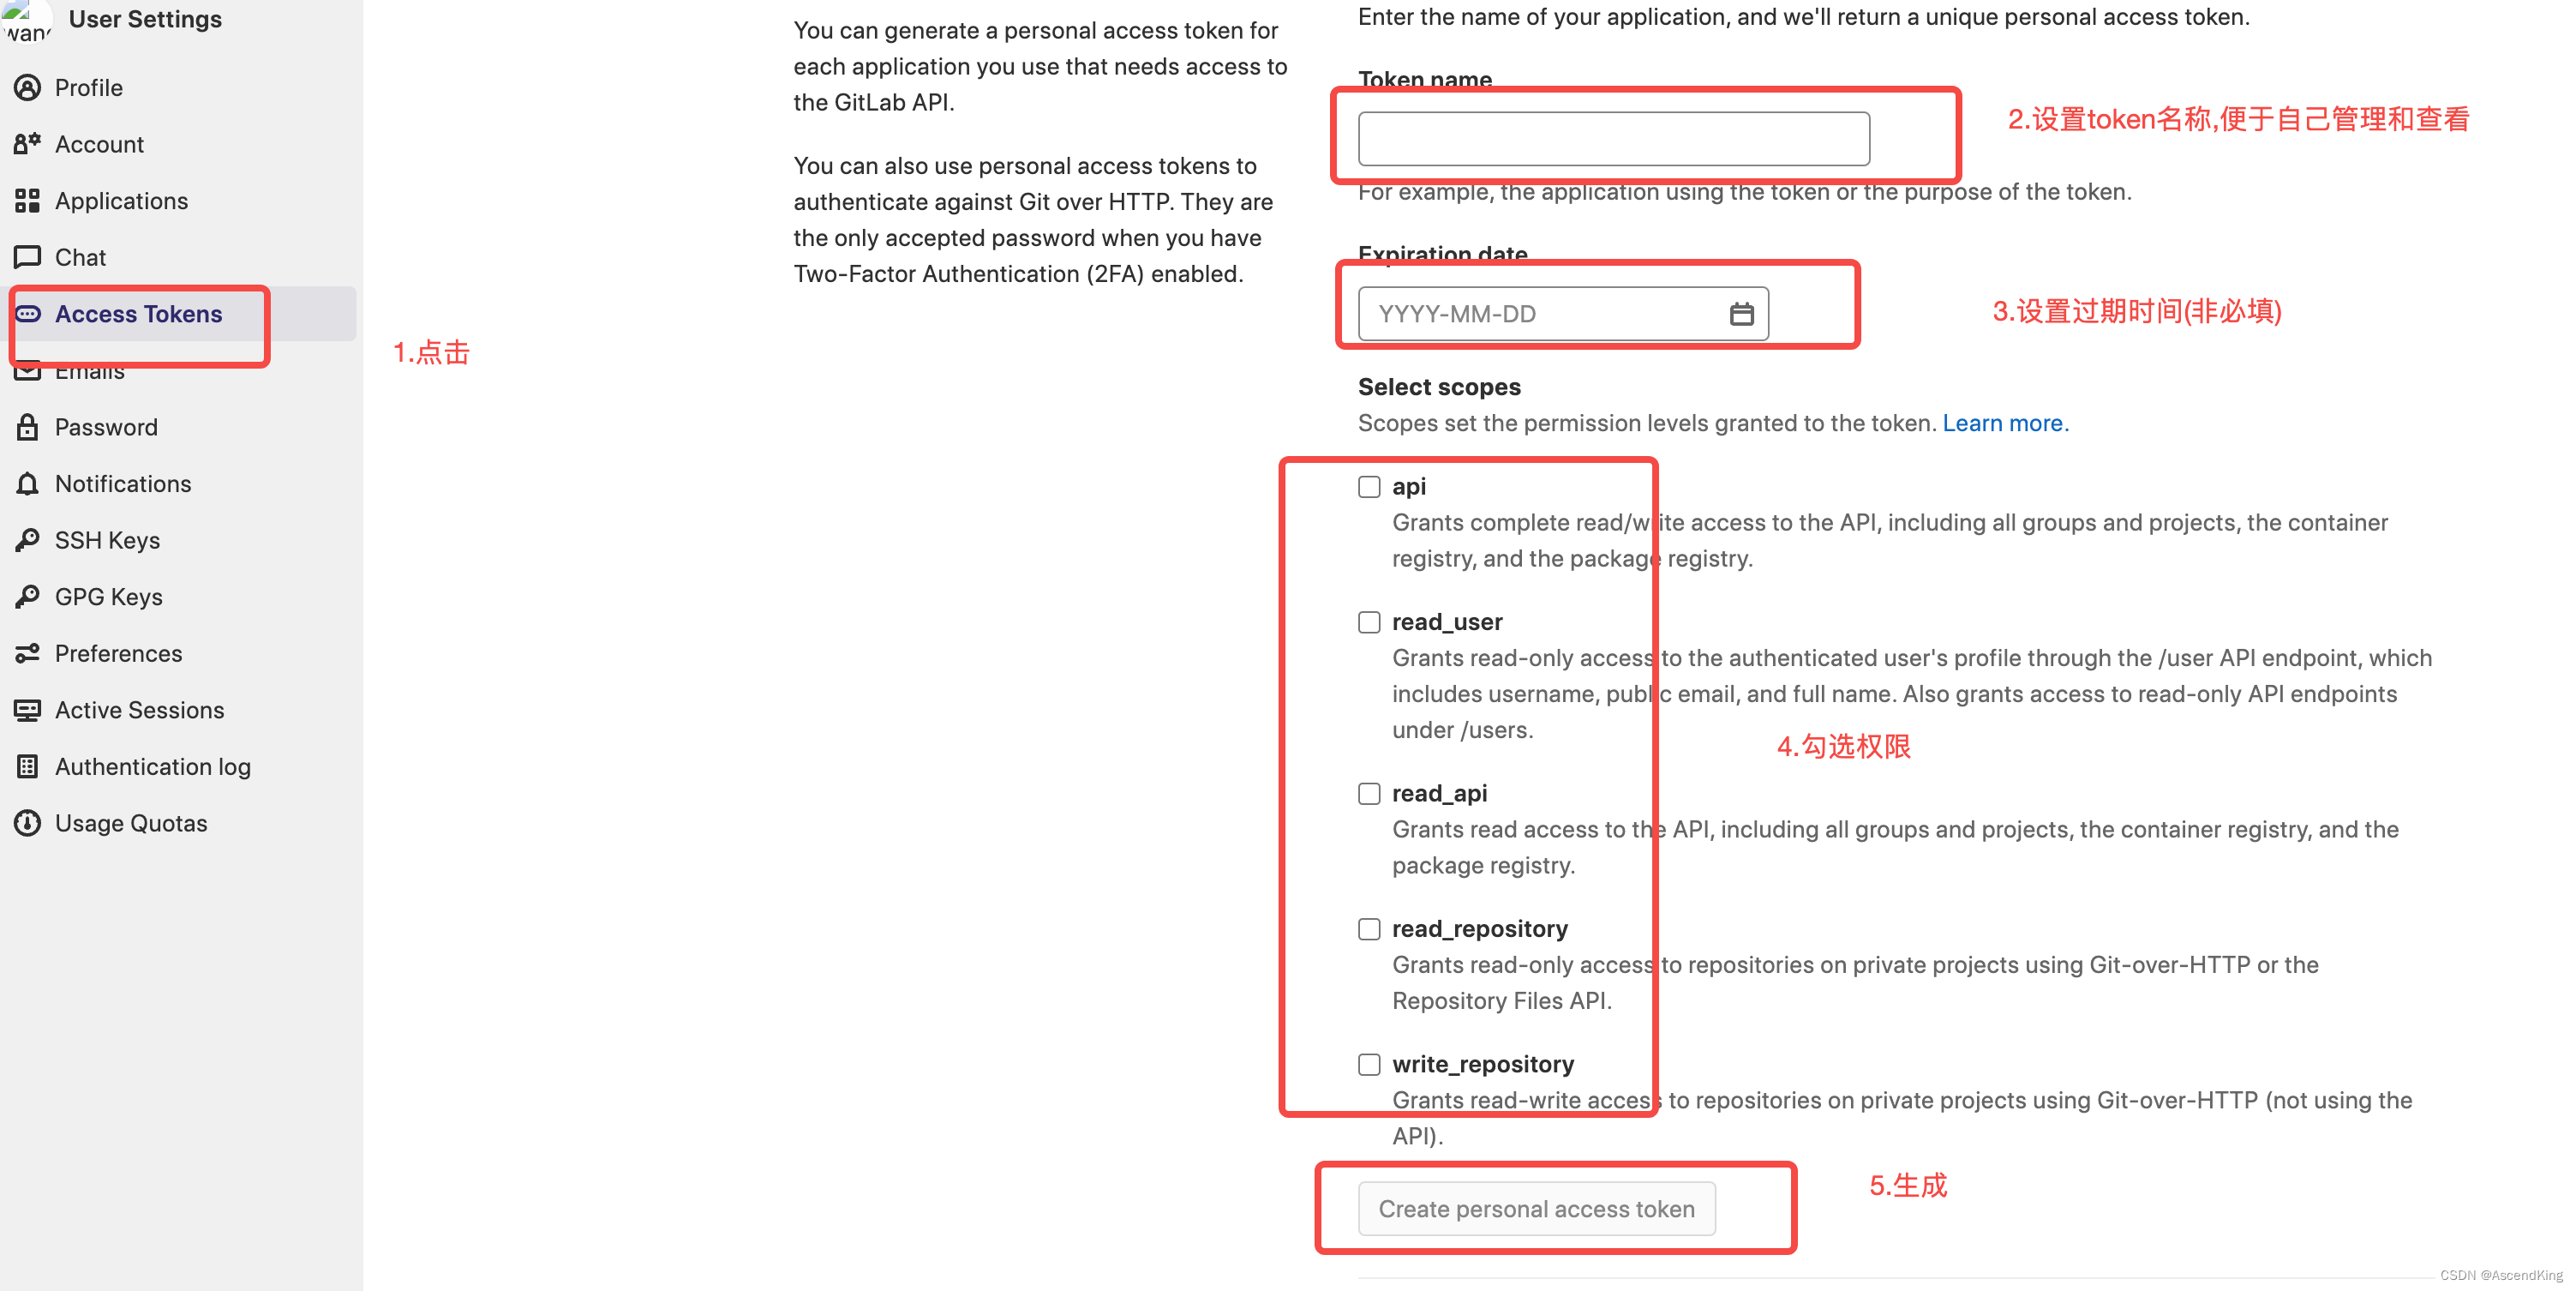Enable the read_repository scope checkbox

(1369, 927)
